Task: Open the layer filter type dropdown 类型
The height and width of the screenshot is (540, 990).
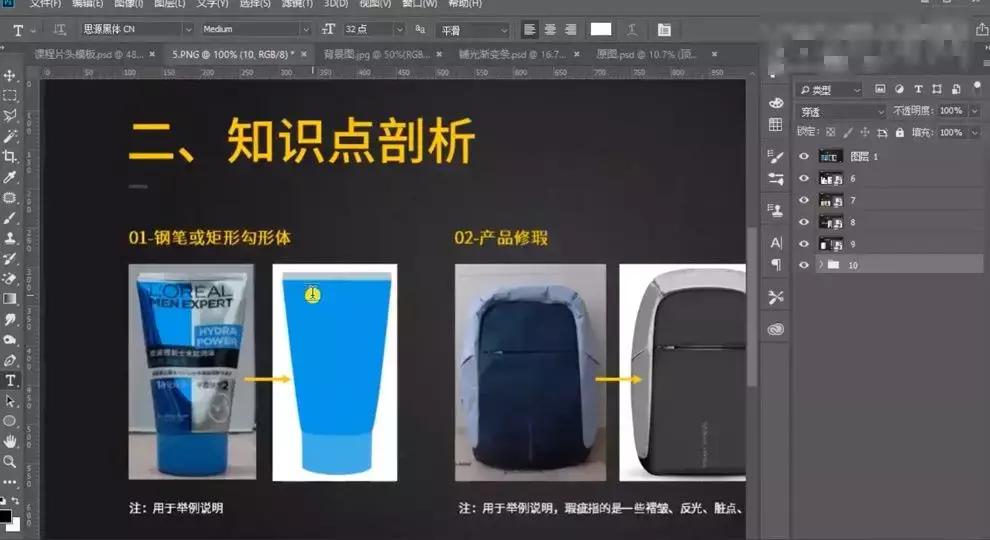Action: coord(829,90)
